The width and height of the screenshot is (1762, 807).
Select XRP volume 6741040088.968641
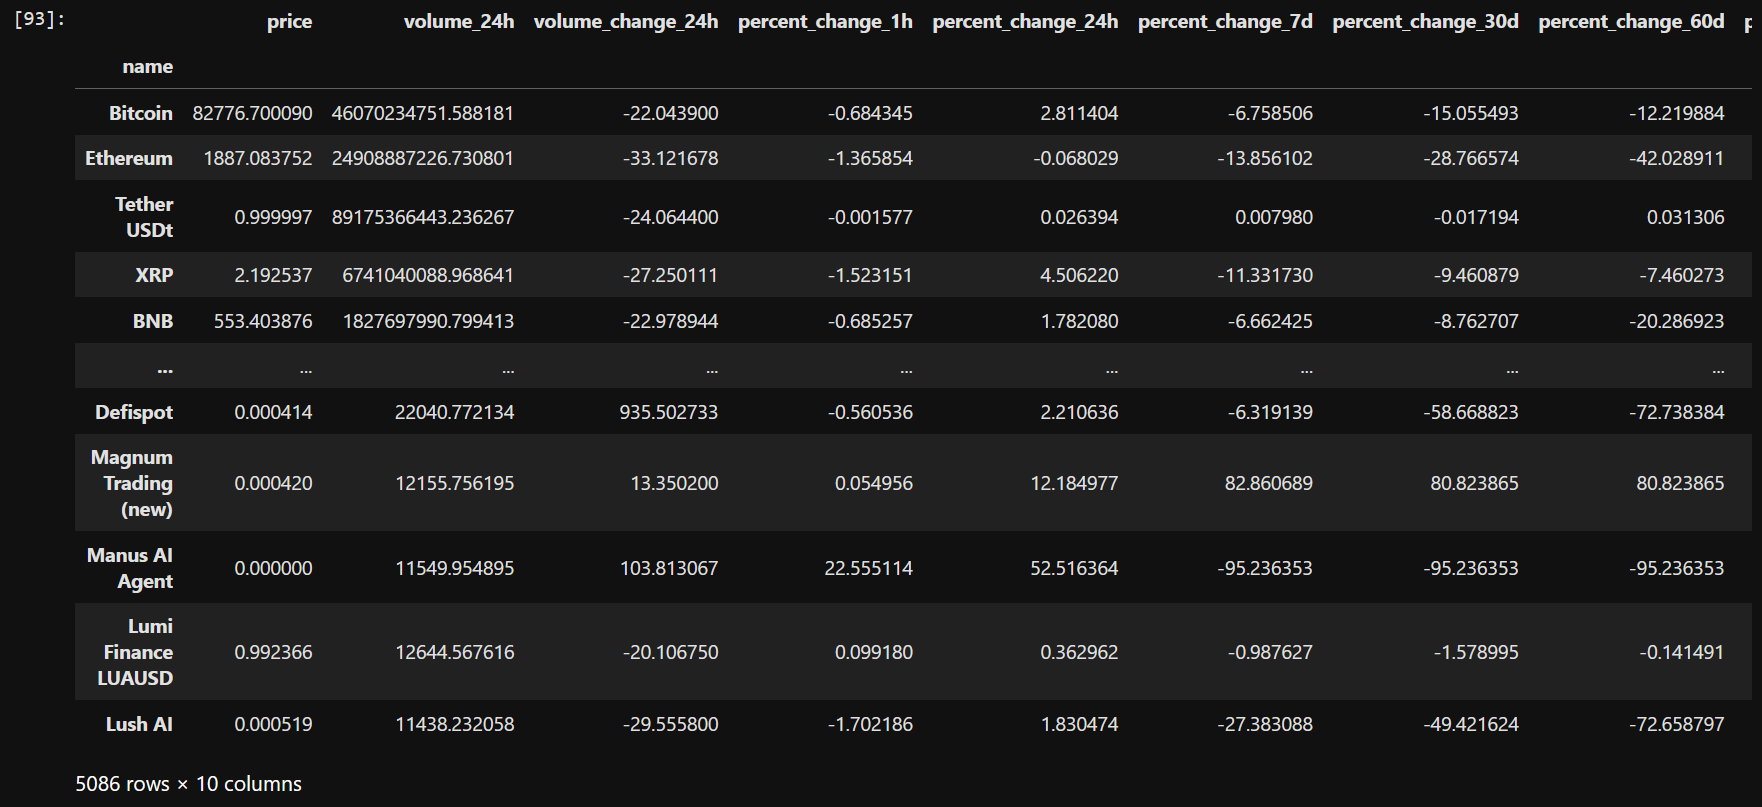pyautogui.click(x=428, y=275)
